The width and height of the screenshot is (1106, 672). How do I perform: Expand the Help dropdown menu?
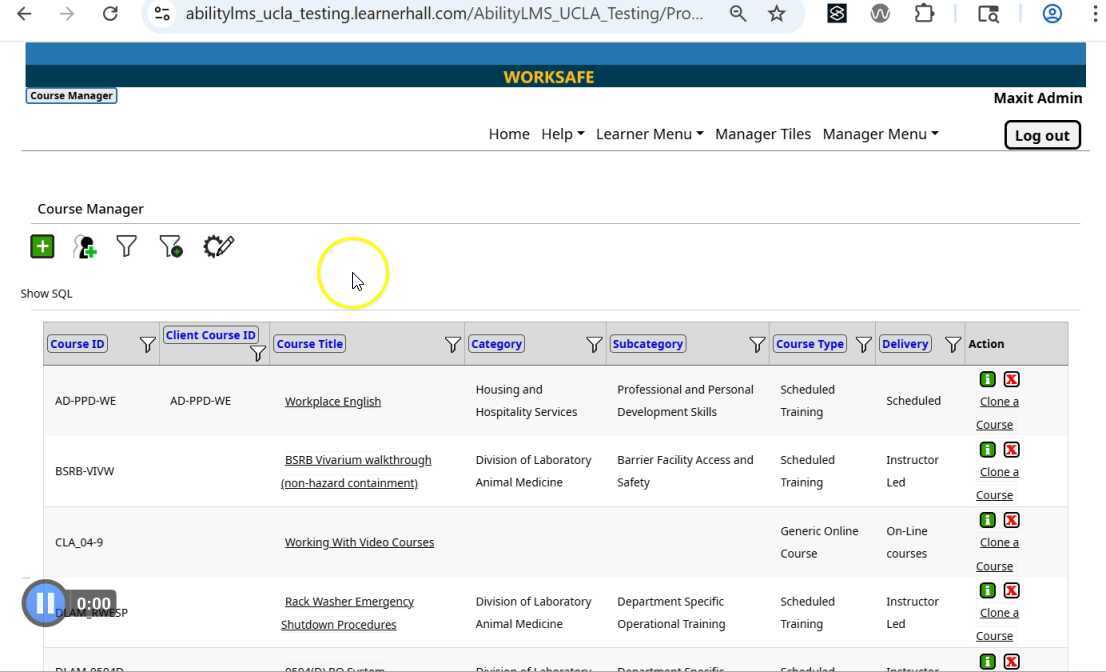pos(562,134)
